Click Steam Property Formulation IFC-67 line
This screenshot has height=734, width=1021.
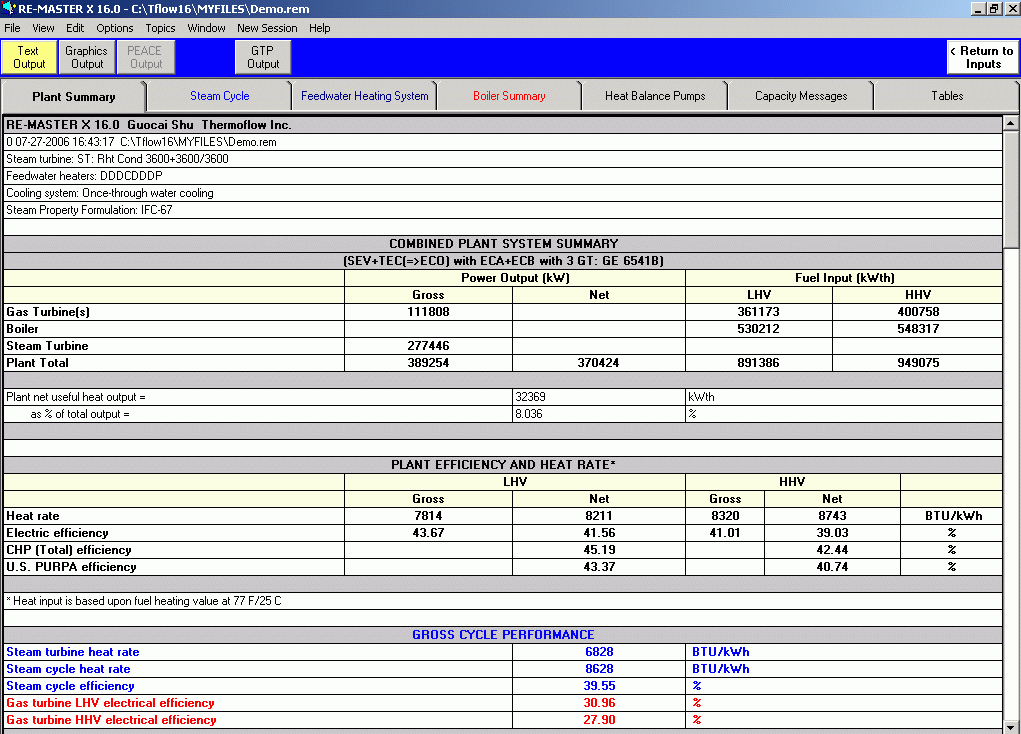point(89,210)
